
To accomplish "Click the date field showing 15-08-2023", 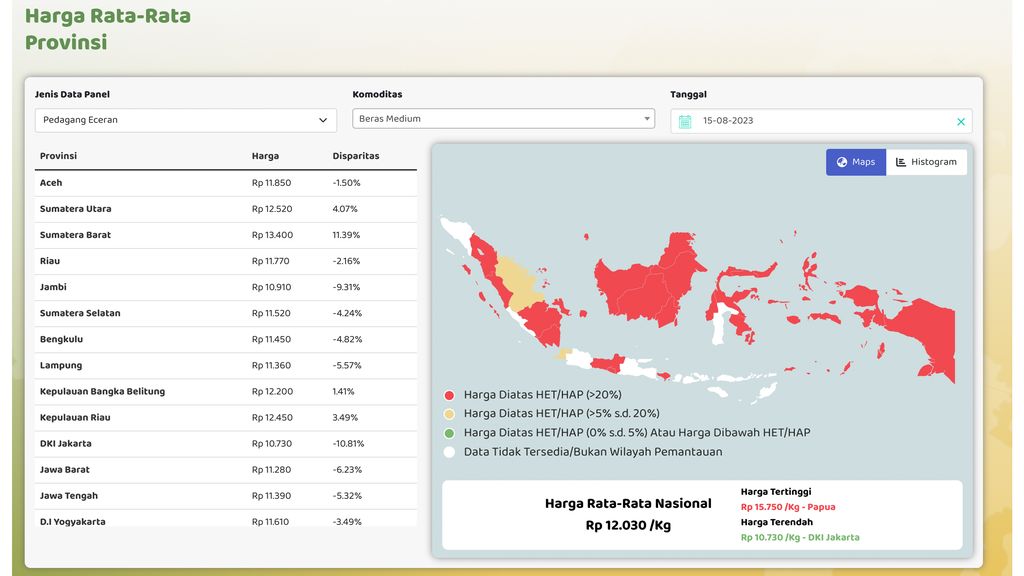I will click(821, 121).
